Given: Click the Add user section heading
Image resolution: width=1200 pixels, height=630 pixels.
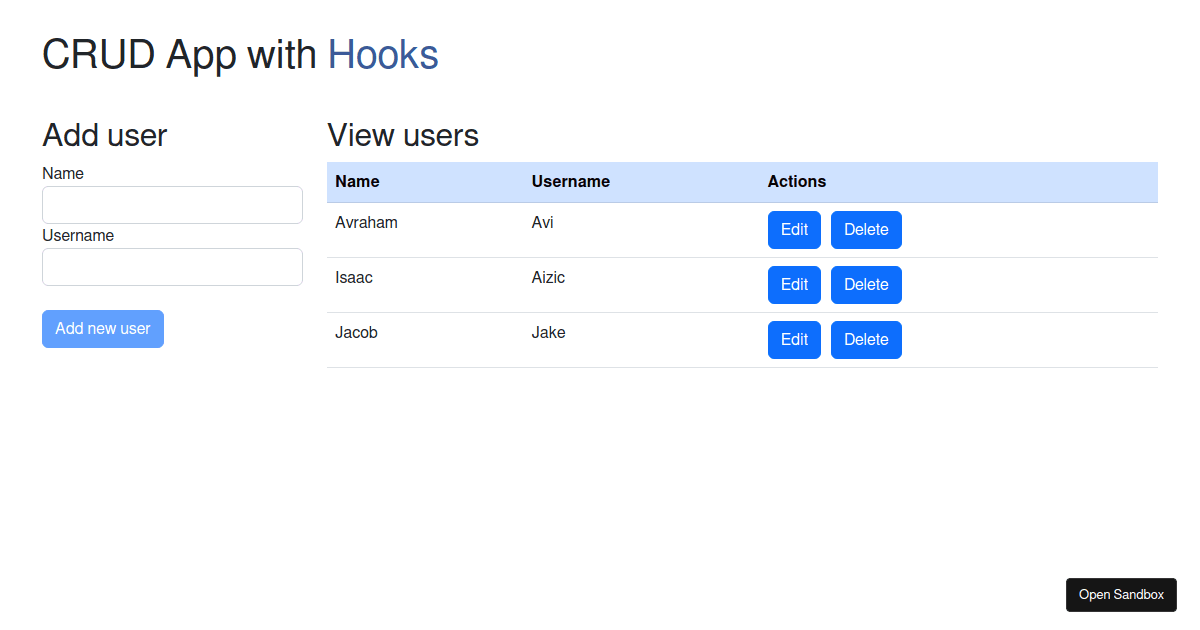Looking at the screenshot, I should click(104, 135).
